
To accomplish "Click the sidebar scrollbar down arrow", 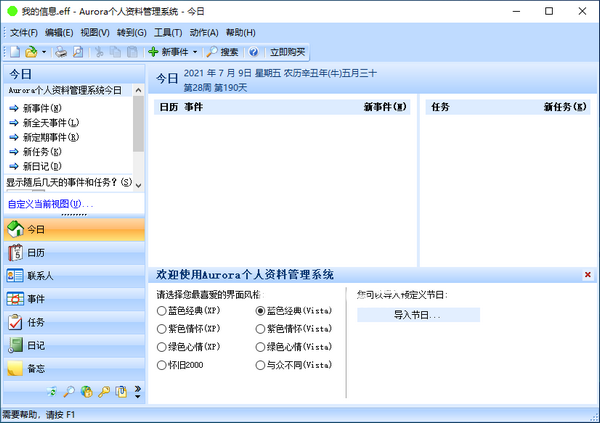I will coord(139,186).
